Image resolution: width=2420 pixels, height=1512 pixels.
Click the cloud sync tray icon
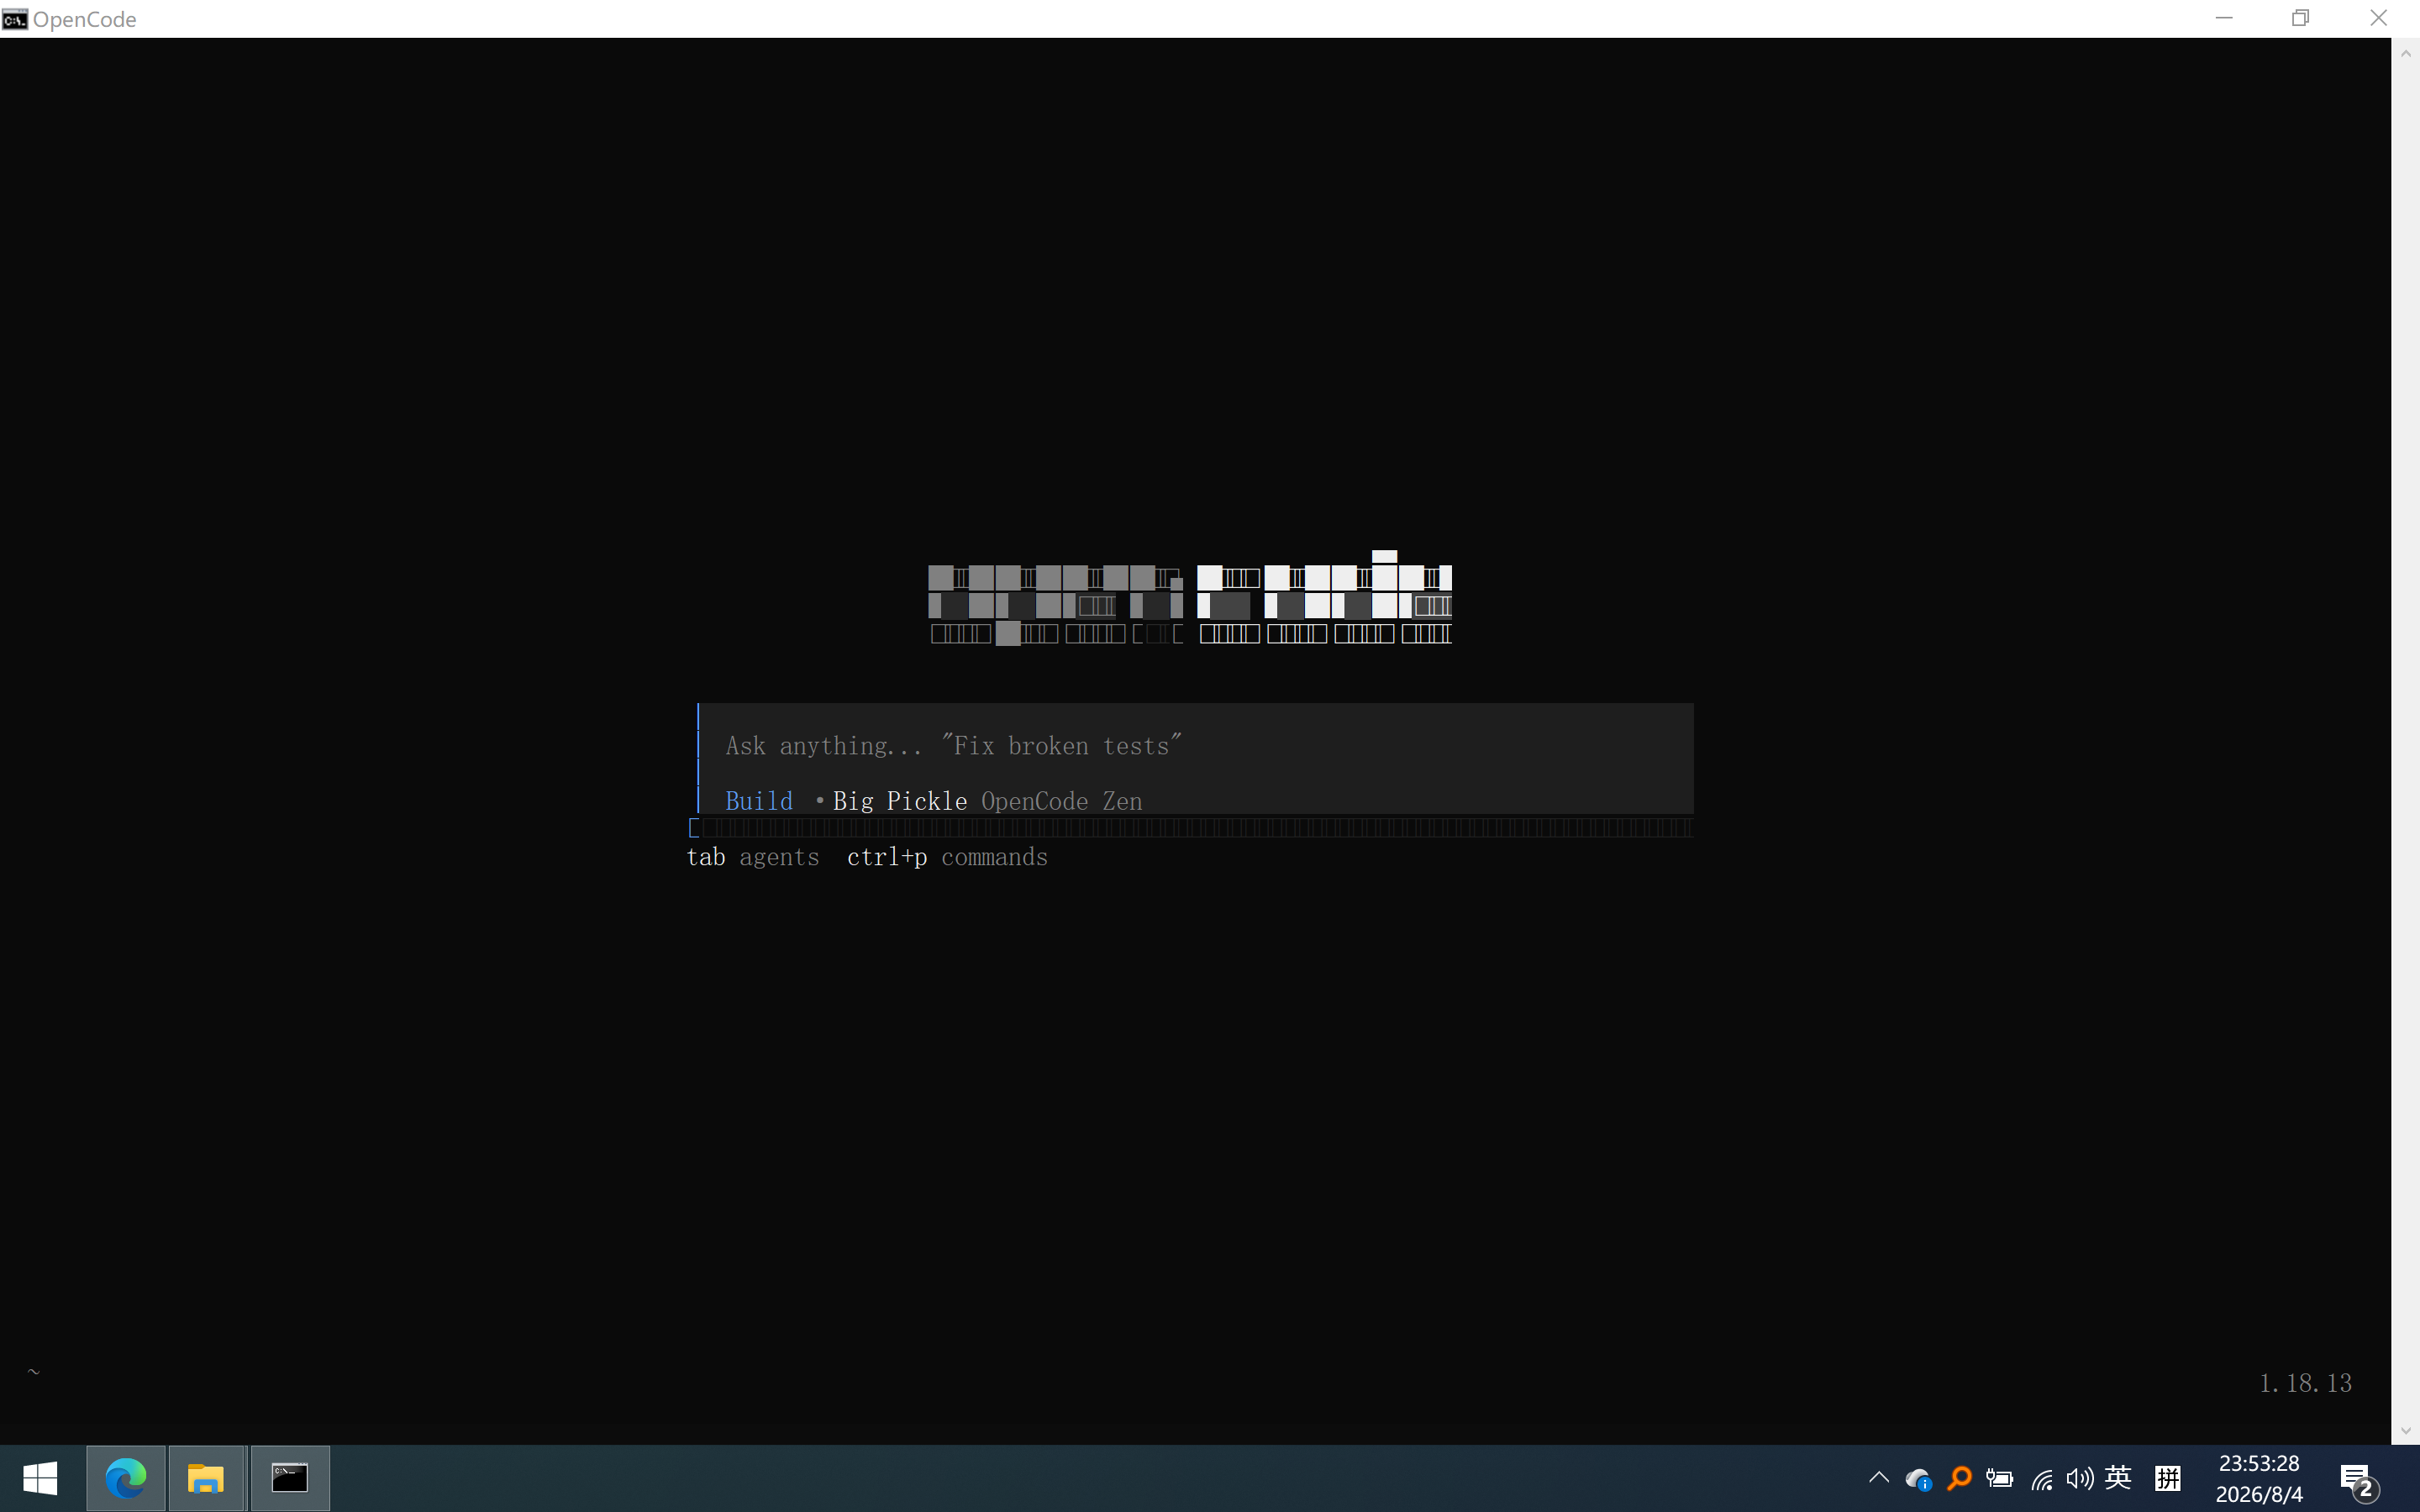coord(1918,1478)
